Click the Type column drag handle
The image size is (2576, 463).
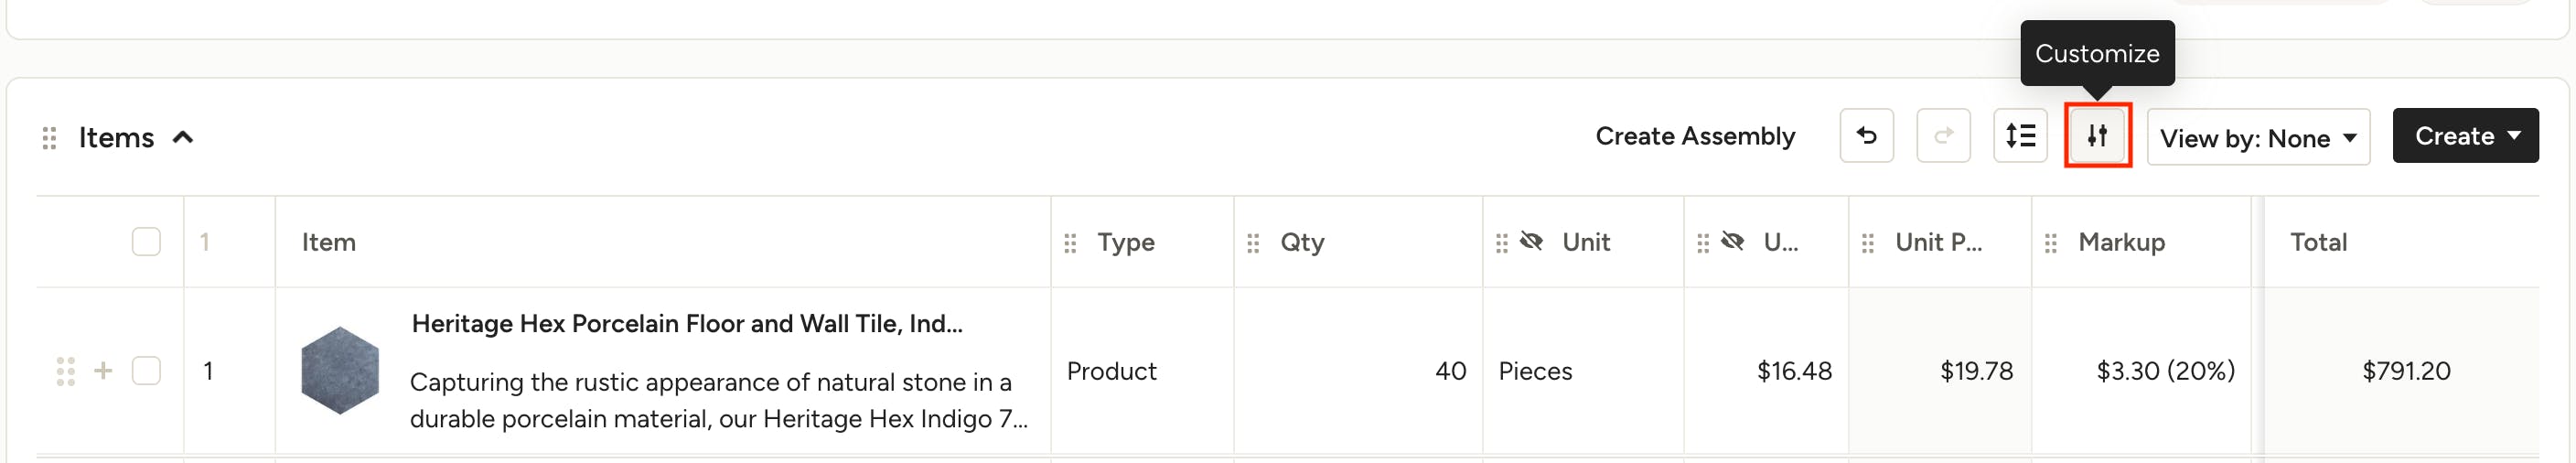(1070, 243)
